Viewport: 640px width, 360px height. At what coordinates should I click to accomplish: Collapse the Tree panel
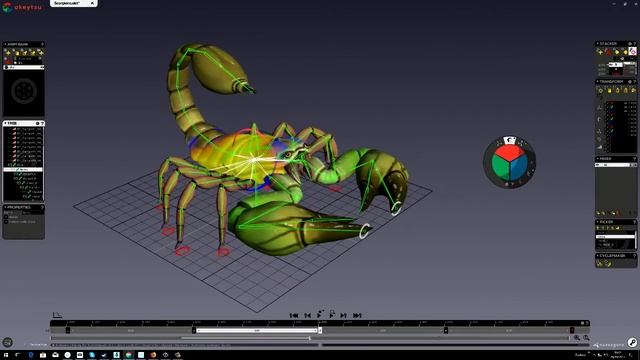point(5,123)
